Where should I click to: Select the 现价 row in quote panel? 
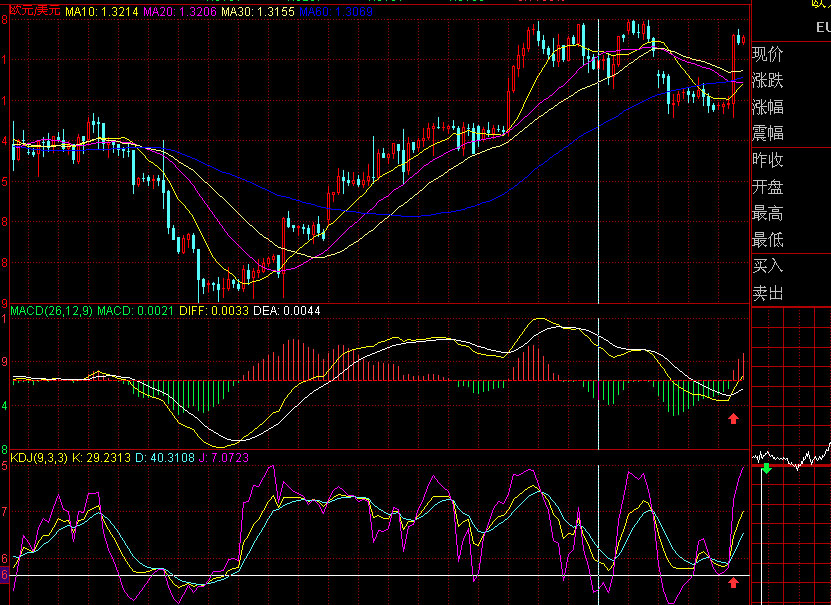tap(791, 54)
